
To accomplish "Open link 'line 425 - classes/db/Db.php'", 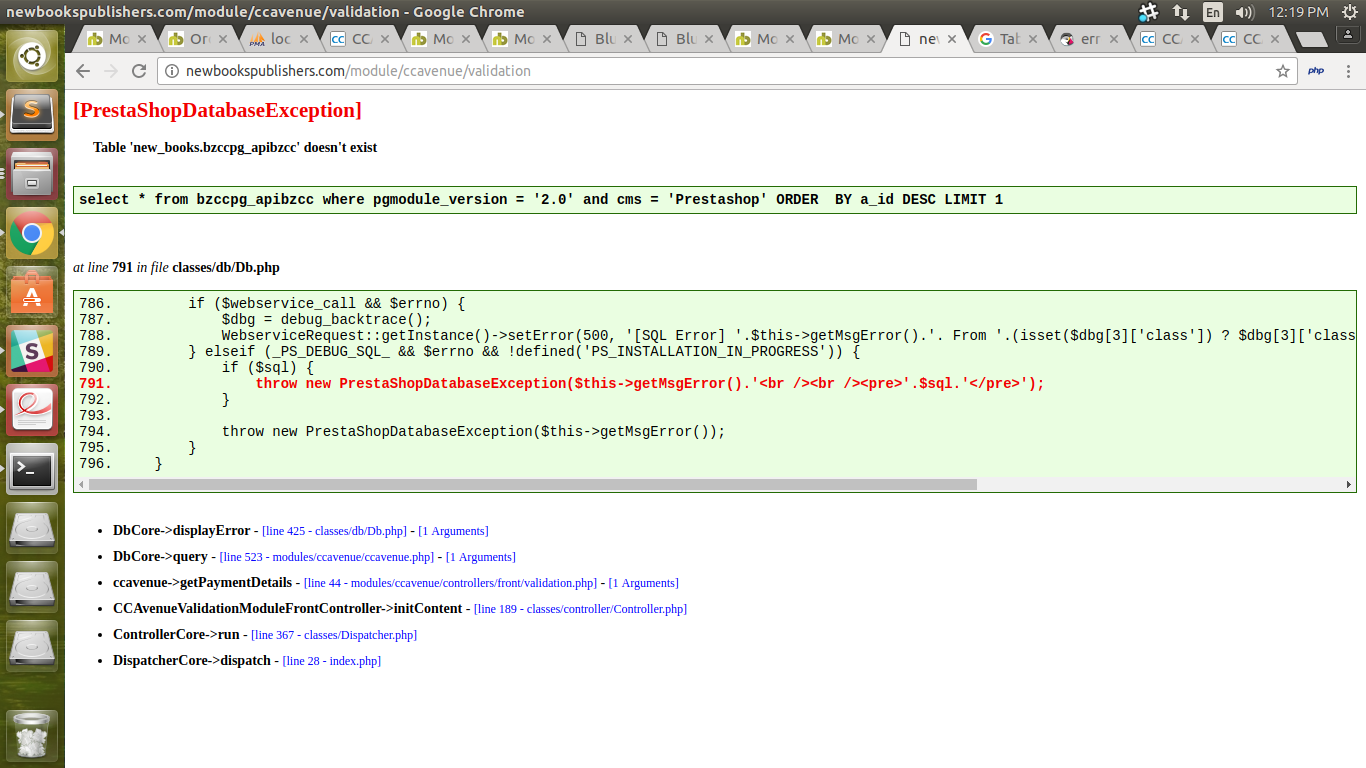I will (334, 531).
